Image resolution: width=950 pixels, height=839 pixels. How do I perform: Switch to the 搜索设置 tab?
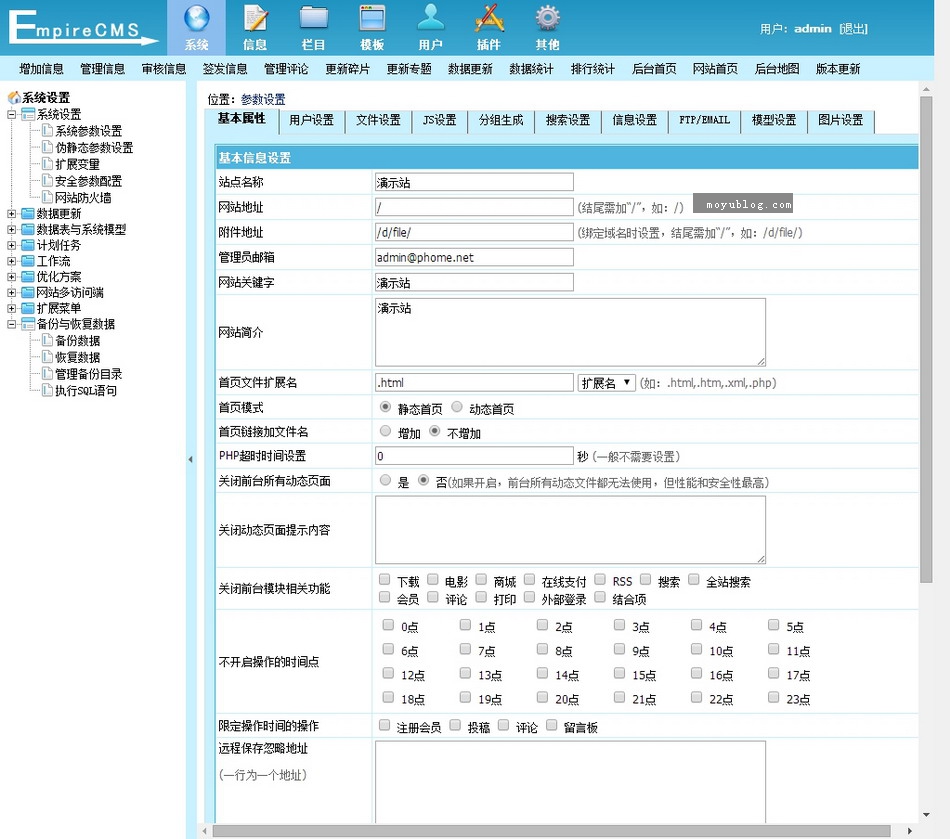click(568, 121)
